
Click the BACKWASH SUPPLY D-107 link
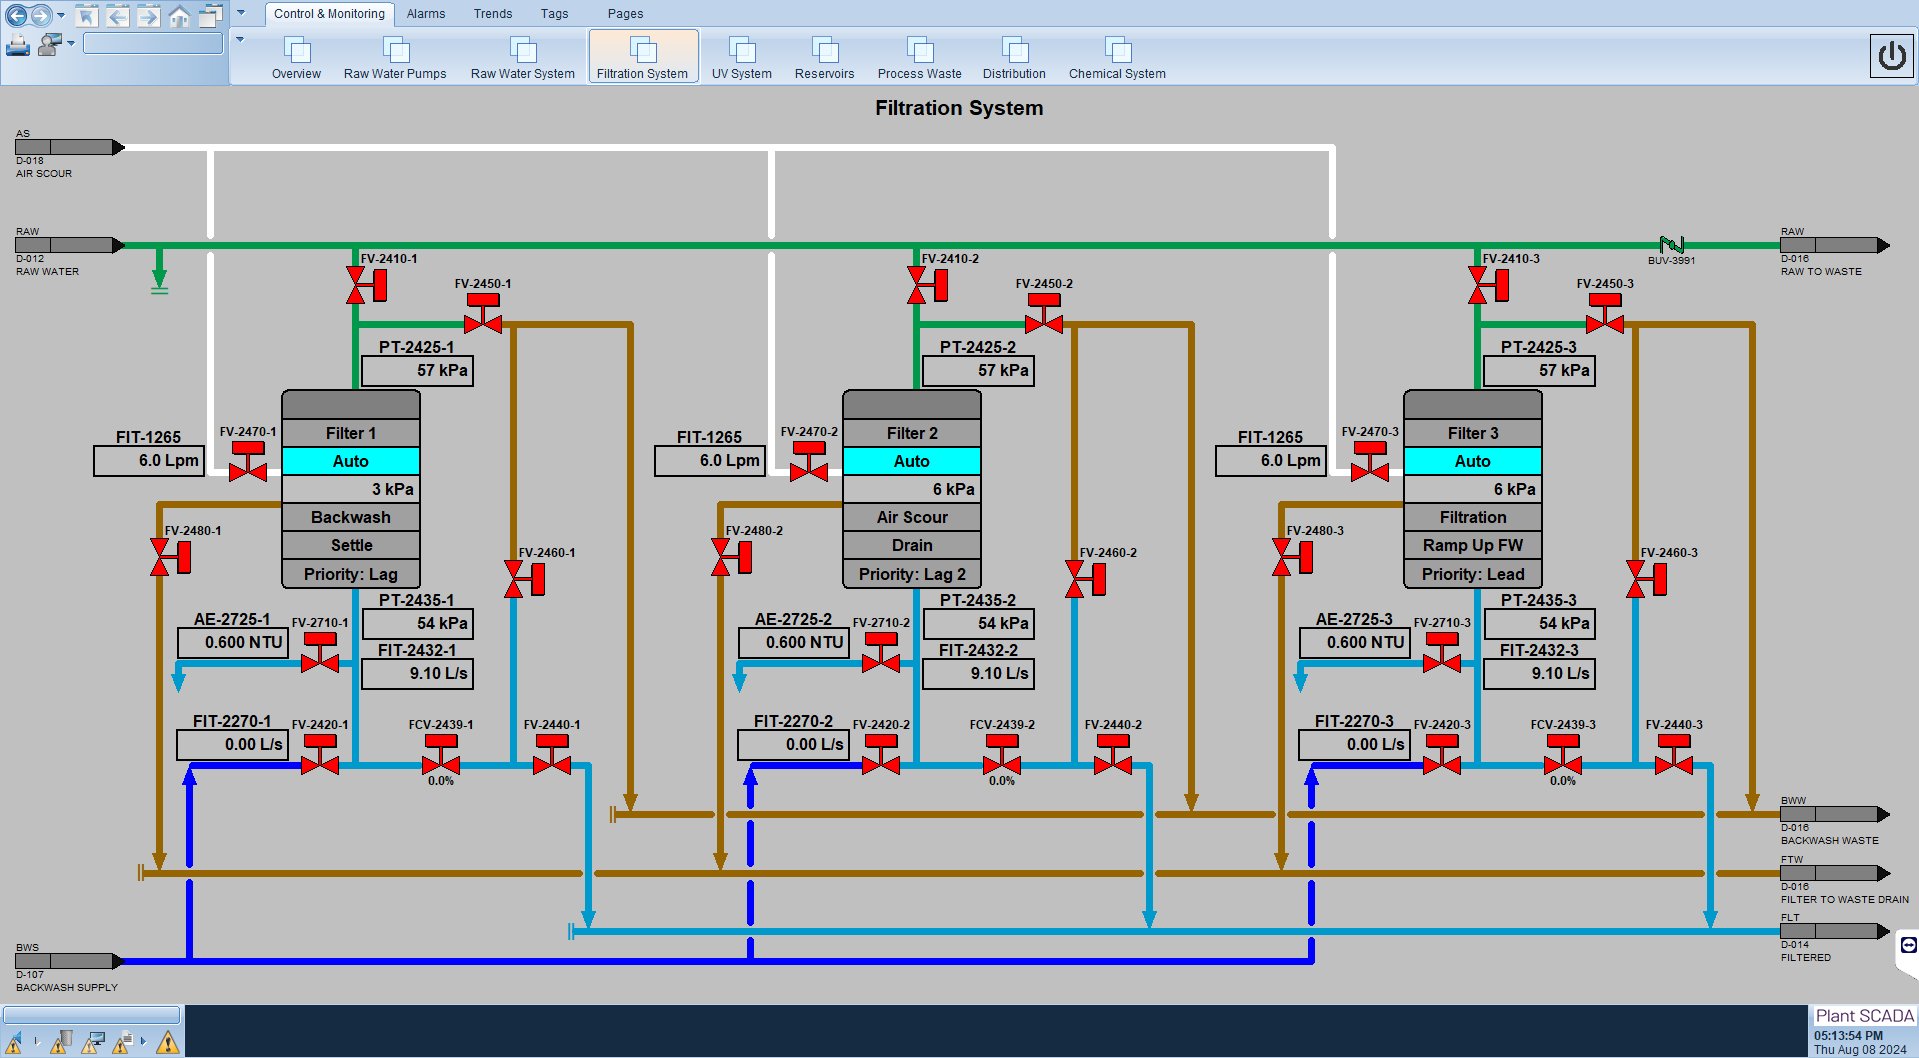point(69,961)
